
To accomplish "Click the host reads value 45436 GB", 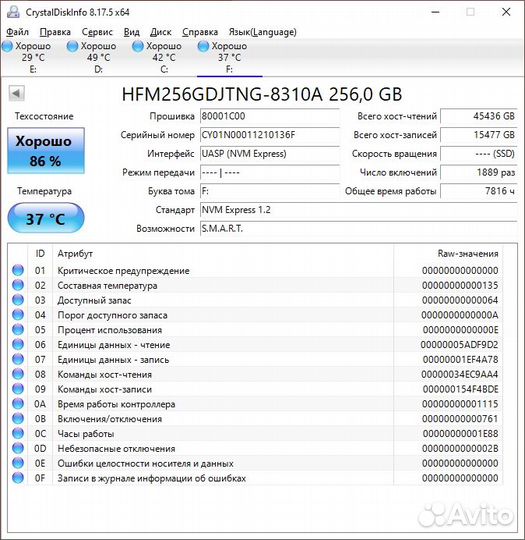I will [479, 116].
